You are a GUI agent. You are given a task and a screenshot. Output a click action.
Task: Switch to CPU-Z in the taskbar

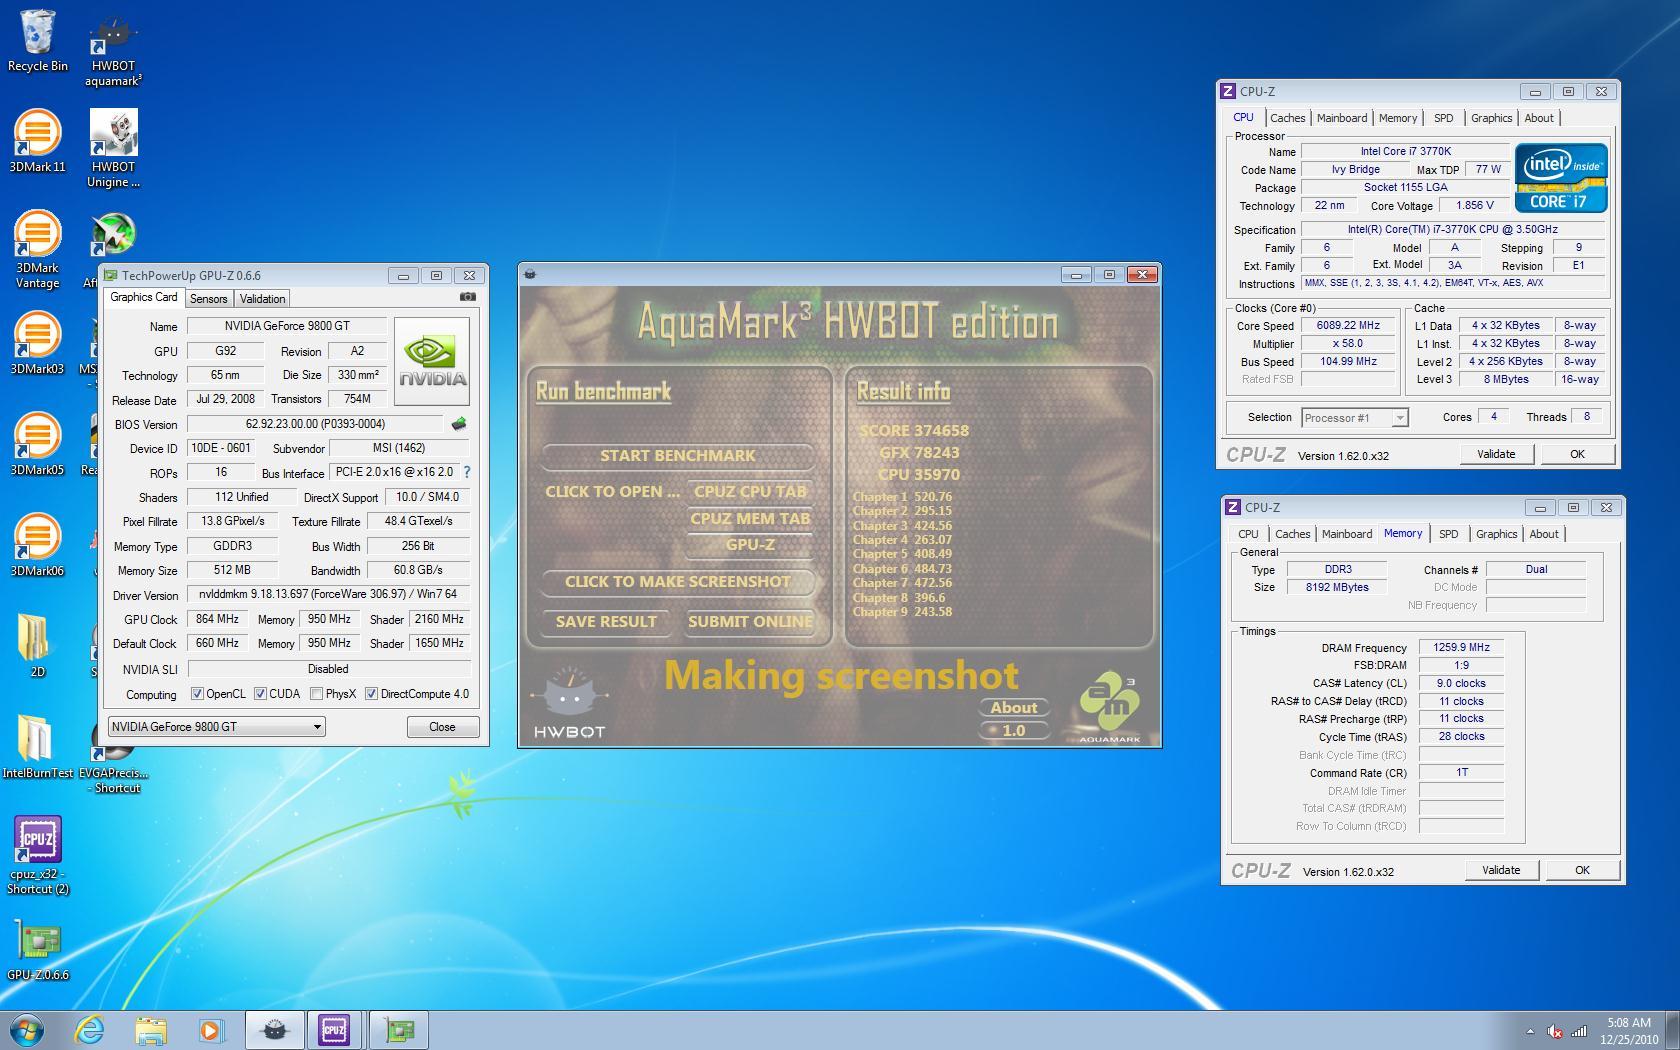pos(334,1030)
